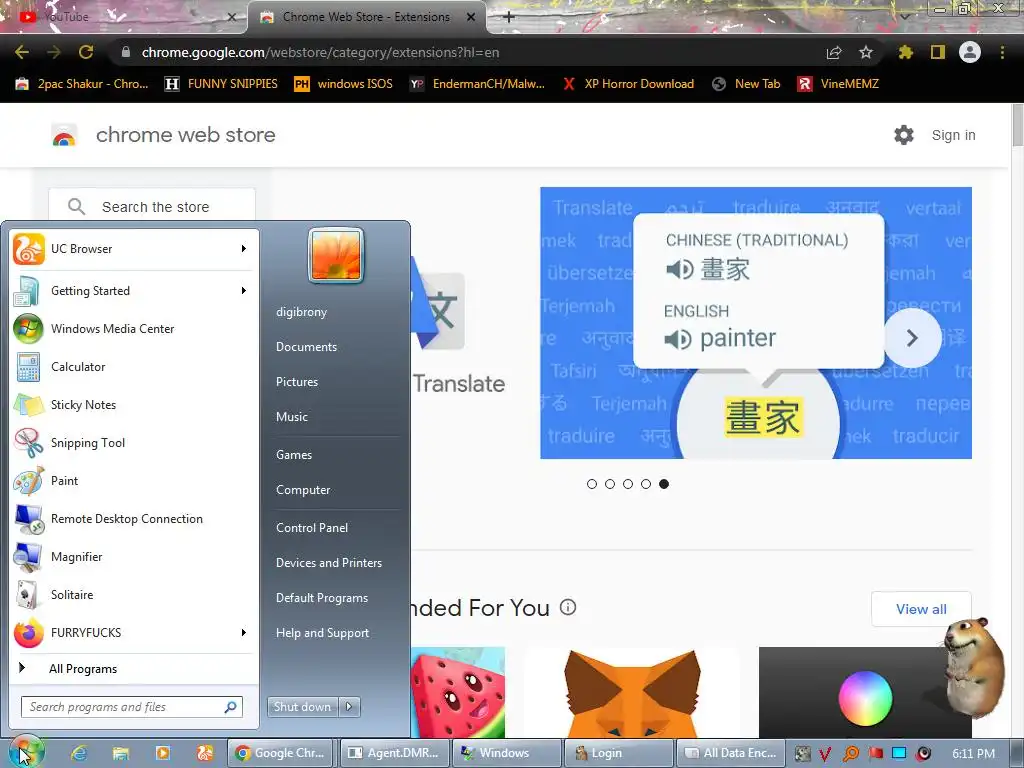The width and height of the screenshot is (1024, 768).
Task: Select Chrome Web Store - Extensions tab
Action: click(x=367, y=17)
